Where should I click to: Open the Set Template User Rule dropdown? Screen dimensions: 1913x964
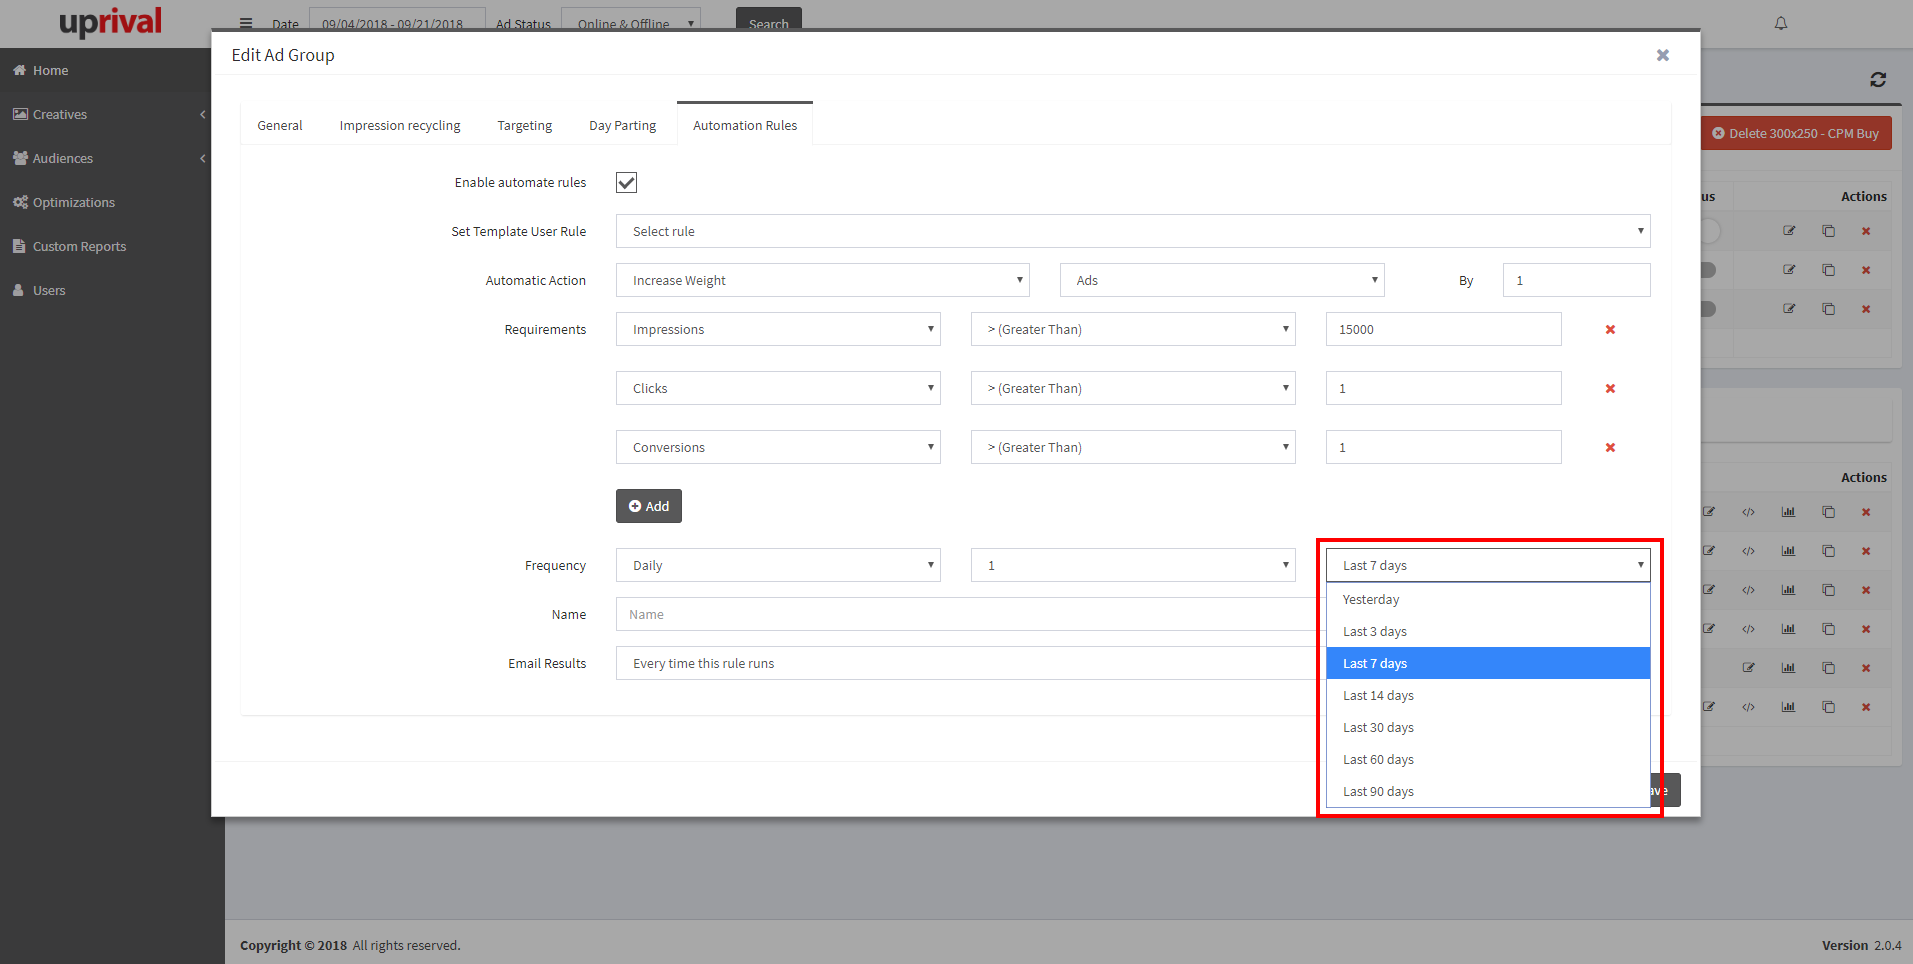(x=1133, y=231)
